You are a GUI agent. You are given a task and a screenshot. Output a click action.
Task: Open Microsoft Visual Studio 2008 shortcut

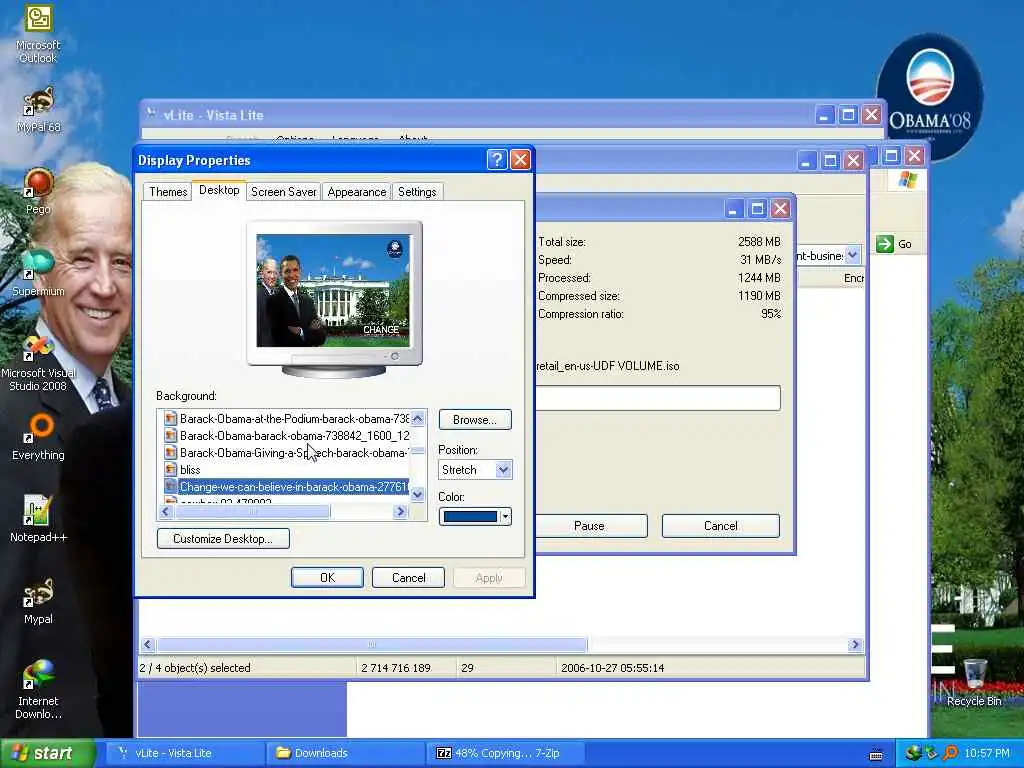coord(38,363)
